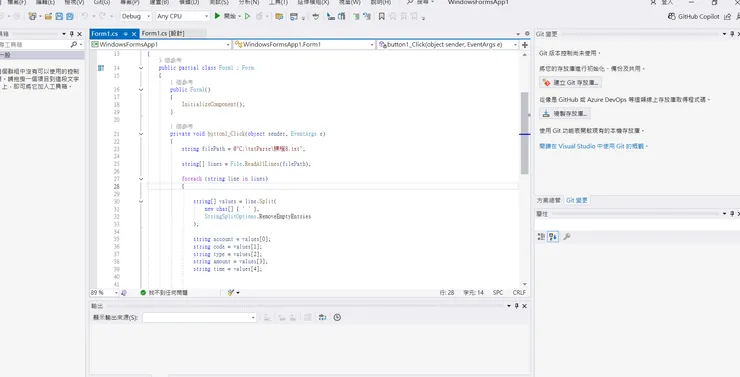Click the Save All toolbar icon
The height and width of the screenshot is (377, 740).
(x=69, y=16)
